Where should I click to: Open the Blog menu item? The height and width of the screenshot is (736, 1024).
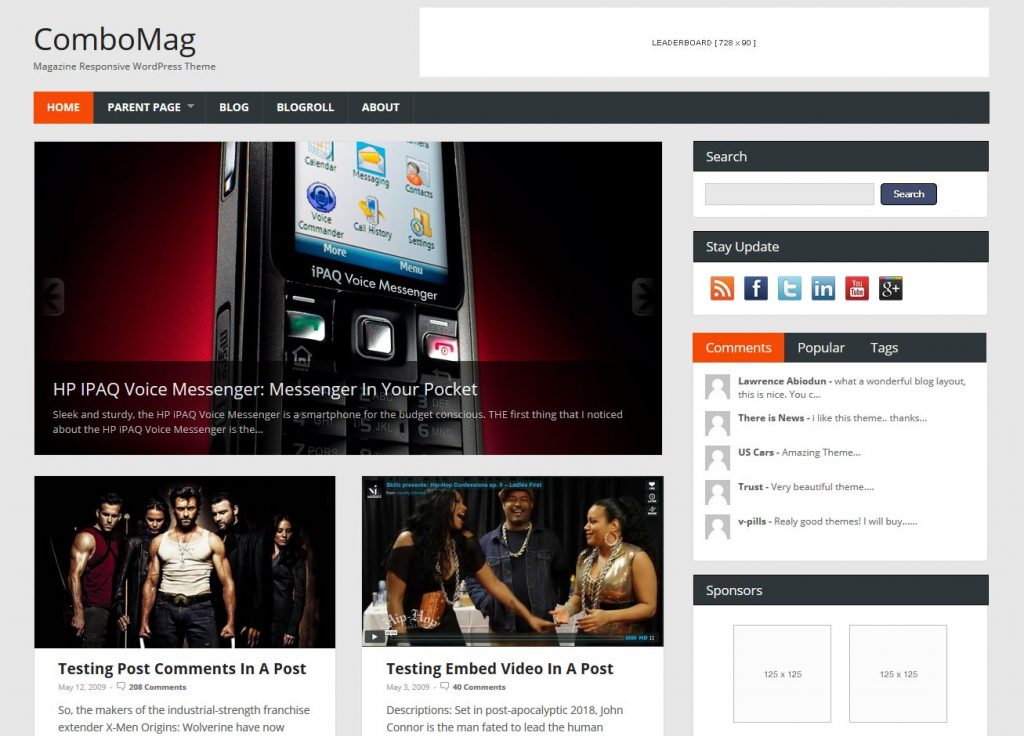point(234,107)
